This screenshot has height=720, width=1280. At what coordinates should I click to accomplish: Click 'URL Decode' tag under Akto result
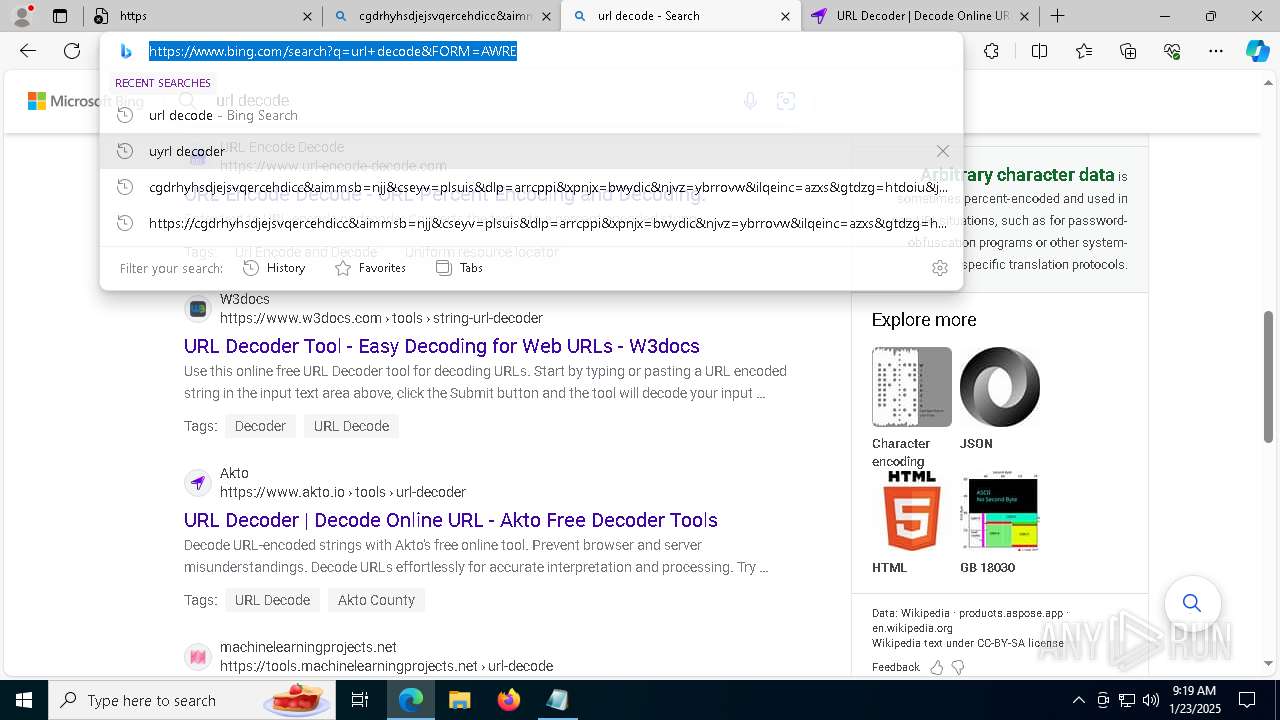pos(272,600)
